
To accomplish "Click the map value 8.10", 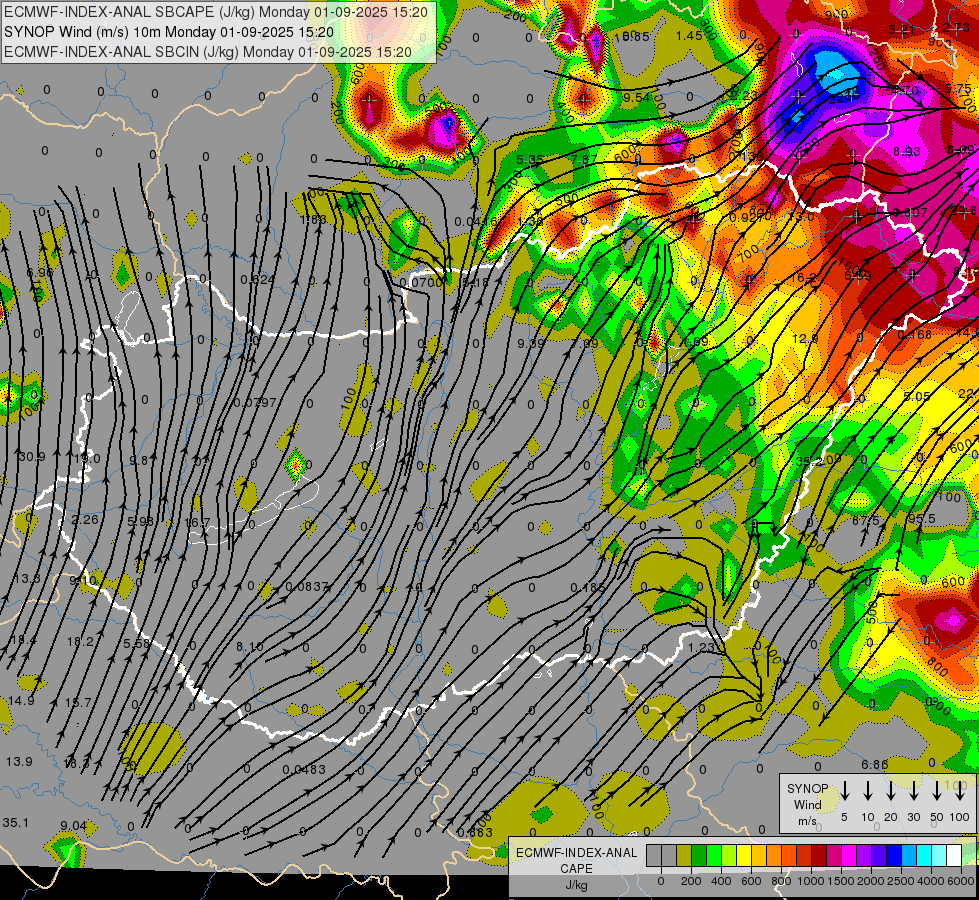I will pyautogui.click(x=250, y=646).
